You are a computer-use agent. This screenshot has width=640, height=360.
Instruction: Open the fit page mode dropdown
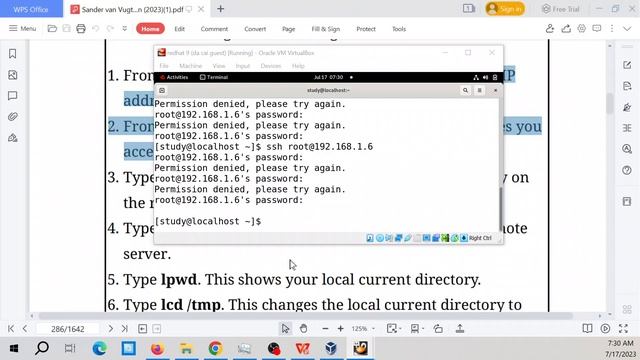coord(393,329)
